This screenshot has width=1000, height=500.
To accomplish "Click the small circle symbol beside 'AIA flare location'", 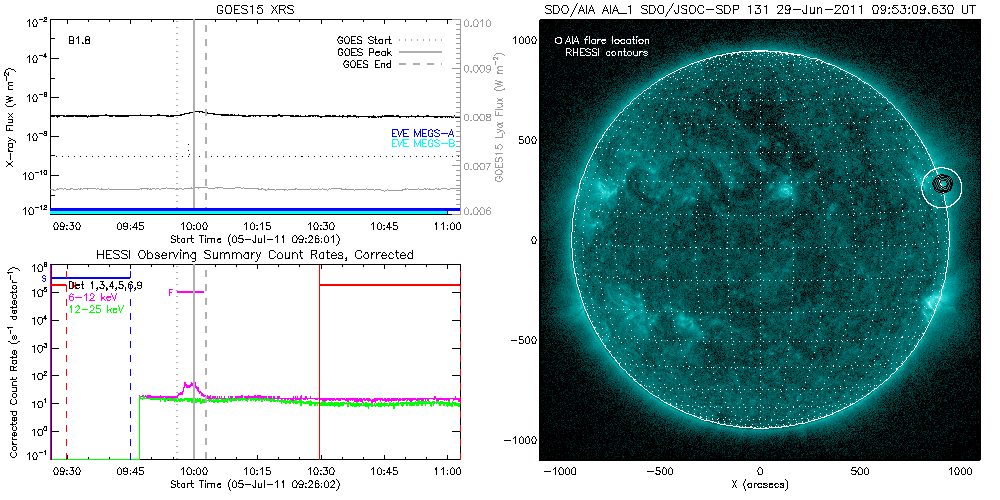I will pos(558,40).
